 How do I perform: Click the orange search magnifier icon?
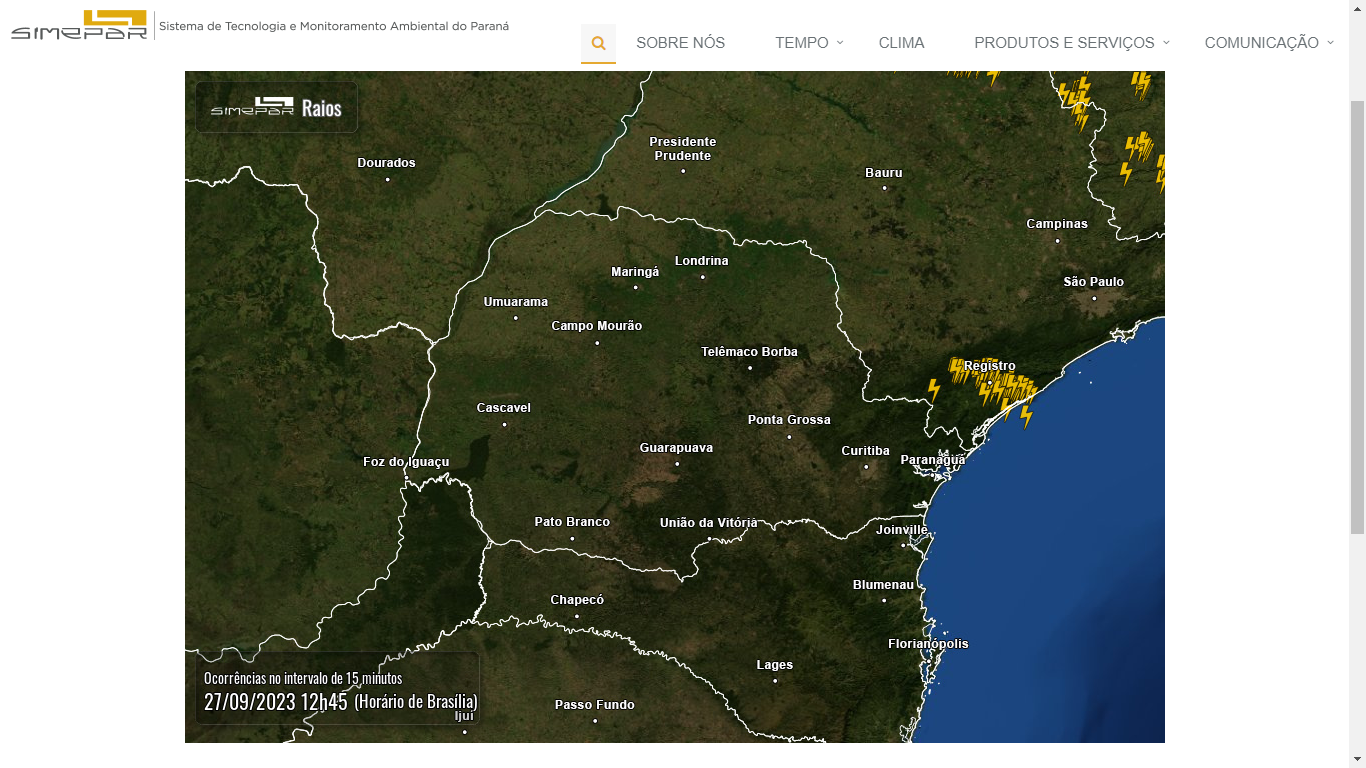click(x=598, y=43)
